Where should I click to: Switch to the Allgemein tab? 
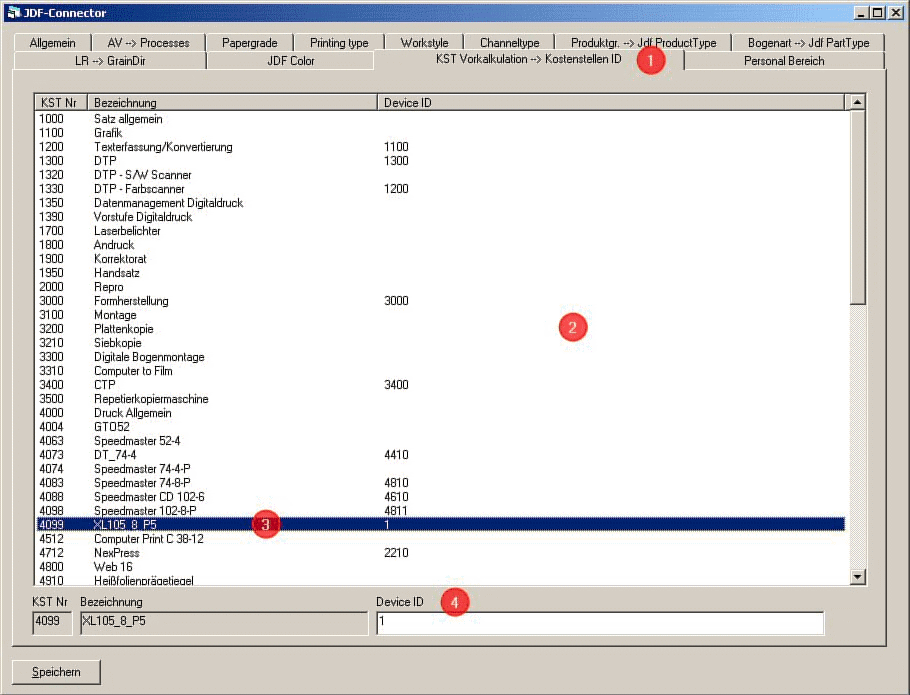click(52, 42)
